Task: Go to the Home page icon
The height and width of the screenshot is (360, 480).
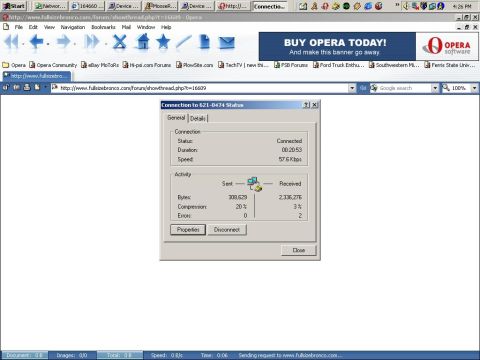Action: pos(143,42)
